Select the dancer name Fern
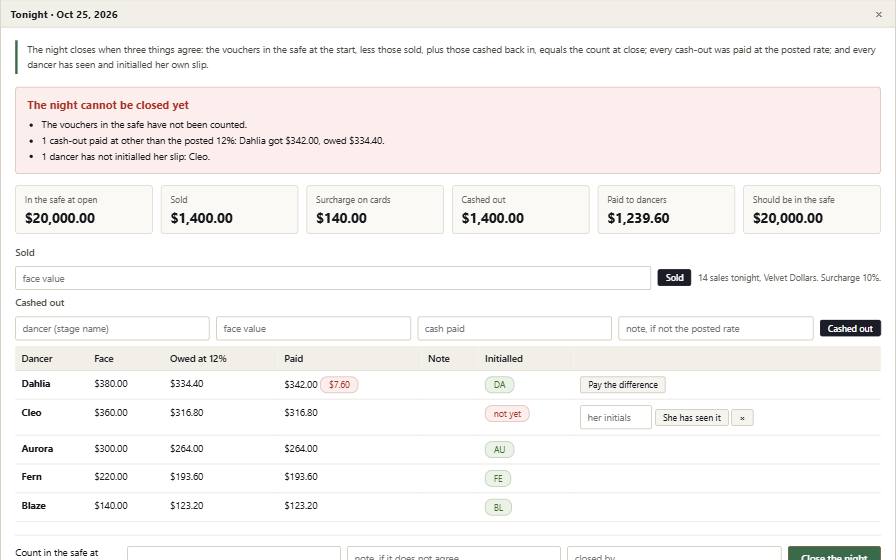 coord(31,477)
